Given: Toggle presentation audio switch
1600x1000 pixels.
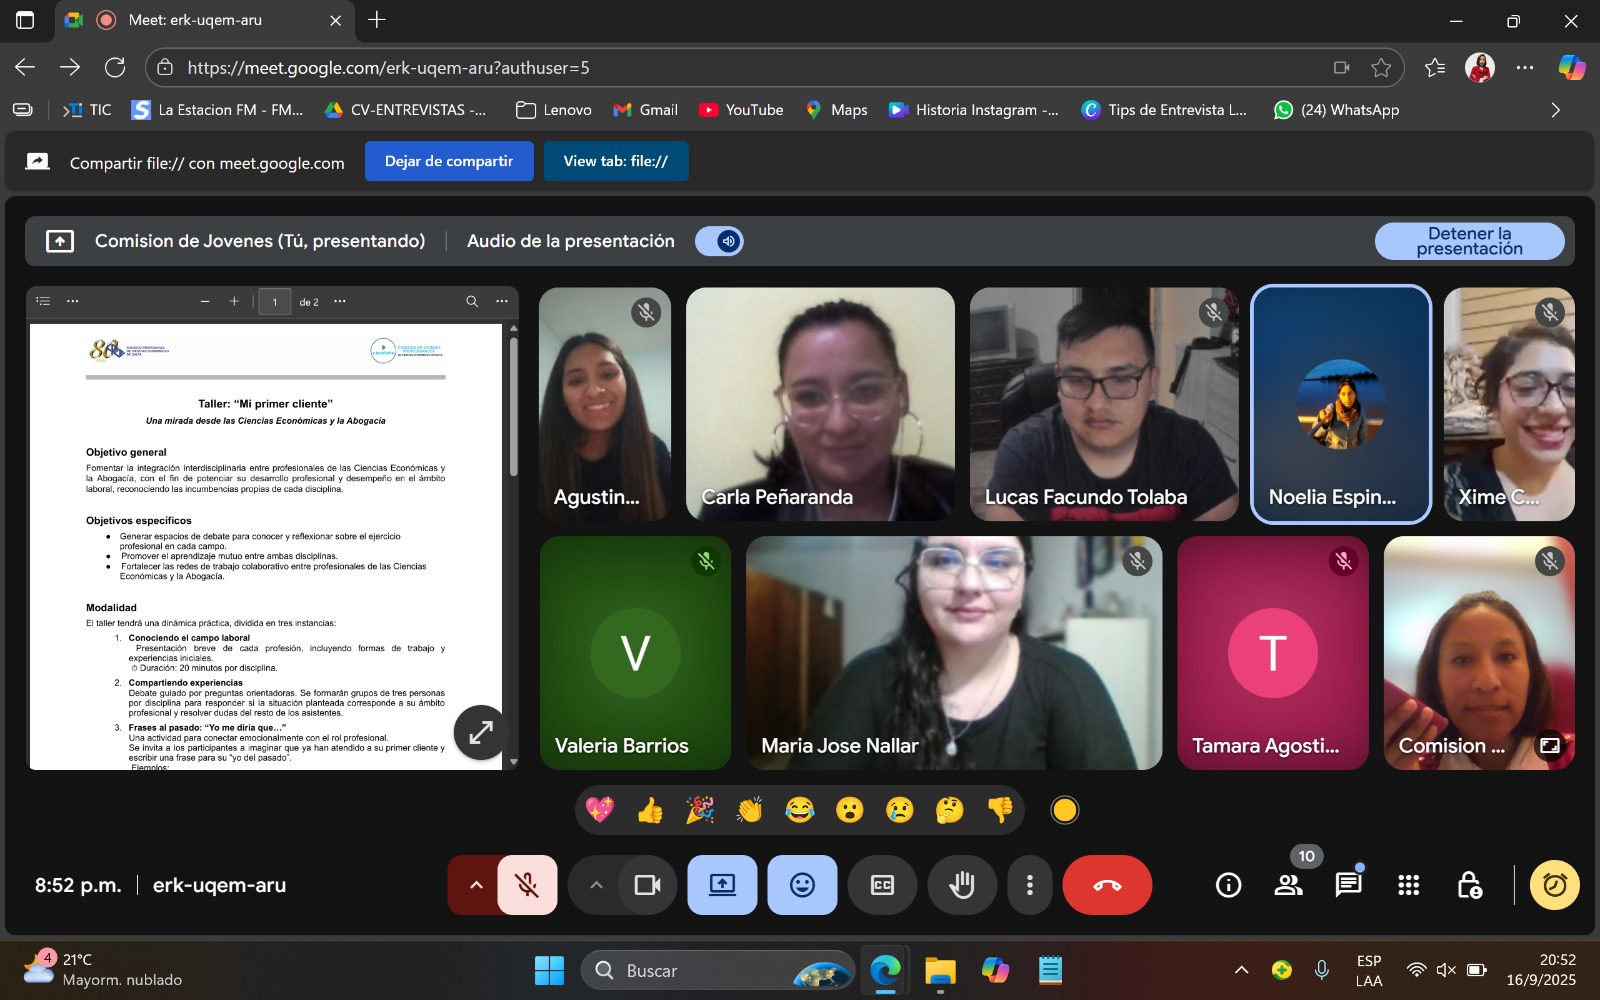Looking at the screenshot, I should click(720, 241).
